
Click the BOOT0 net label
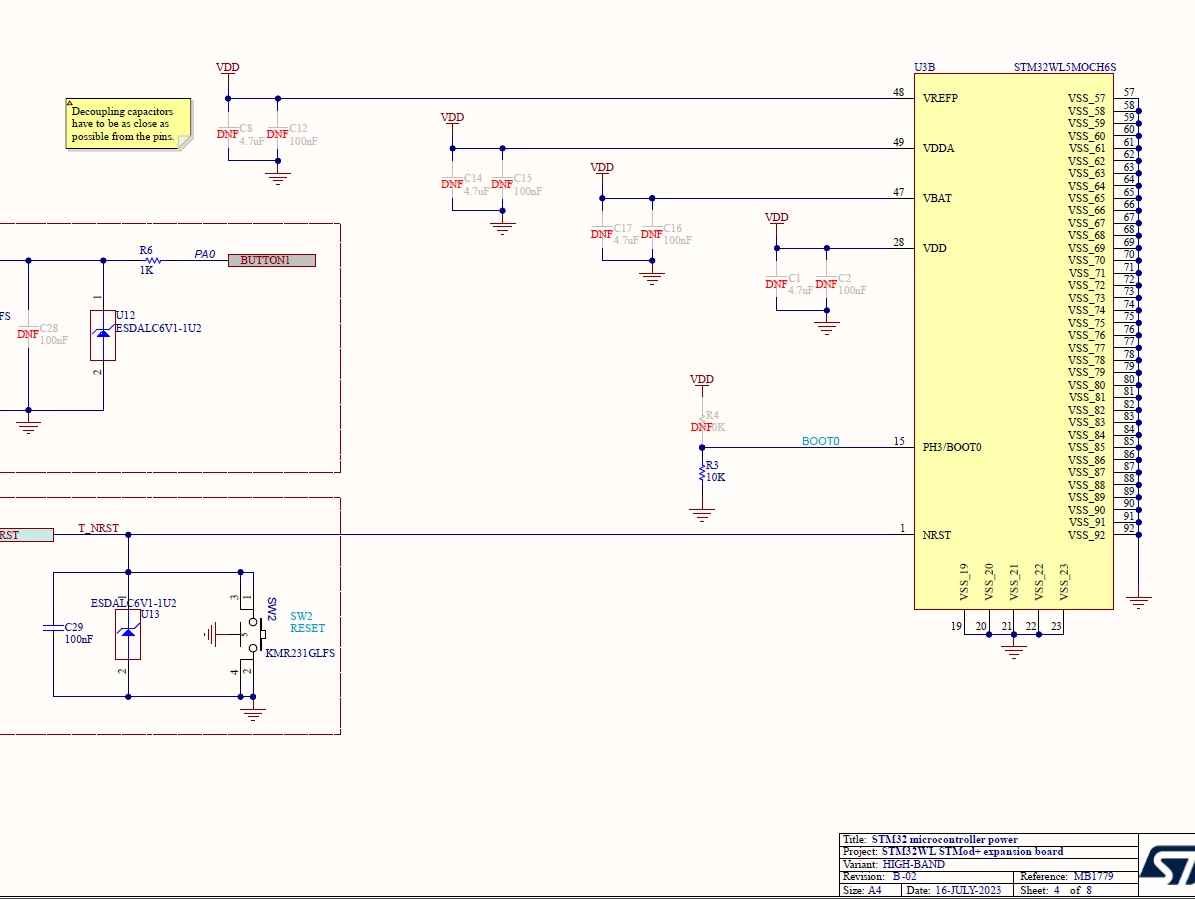pyautogui.click(x=820, y=441)
